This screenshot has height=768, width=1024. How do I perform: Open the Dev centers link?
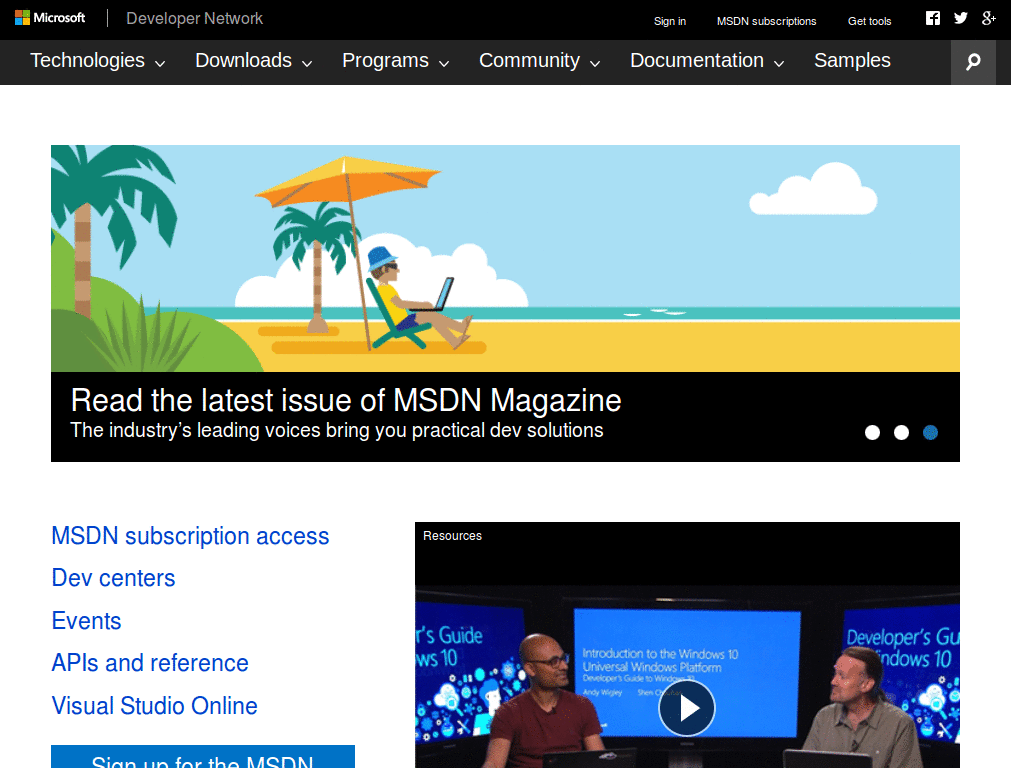113,578
